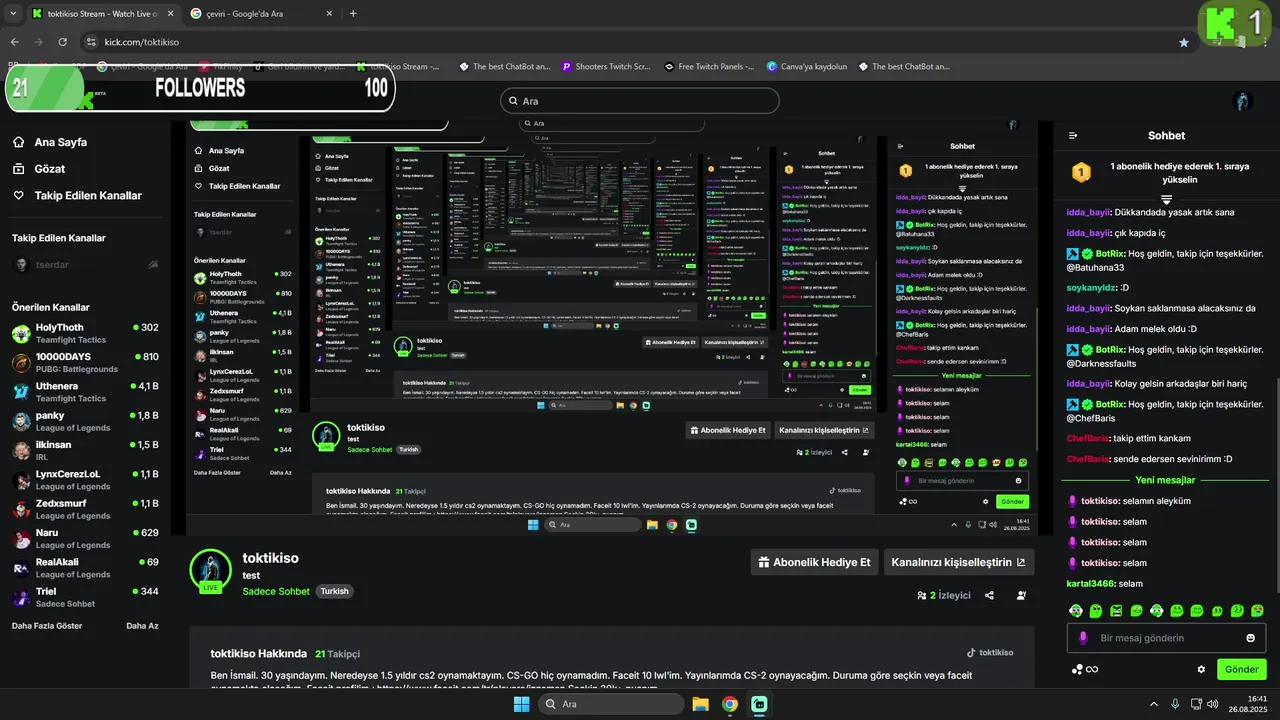Click the Yeni mesajlar divider label in the chat

(1165, 480)
